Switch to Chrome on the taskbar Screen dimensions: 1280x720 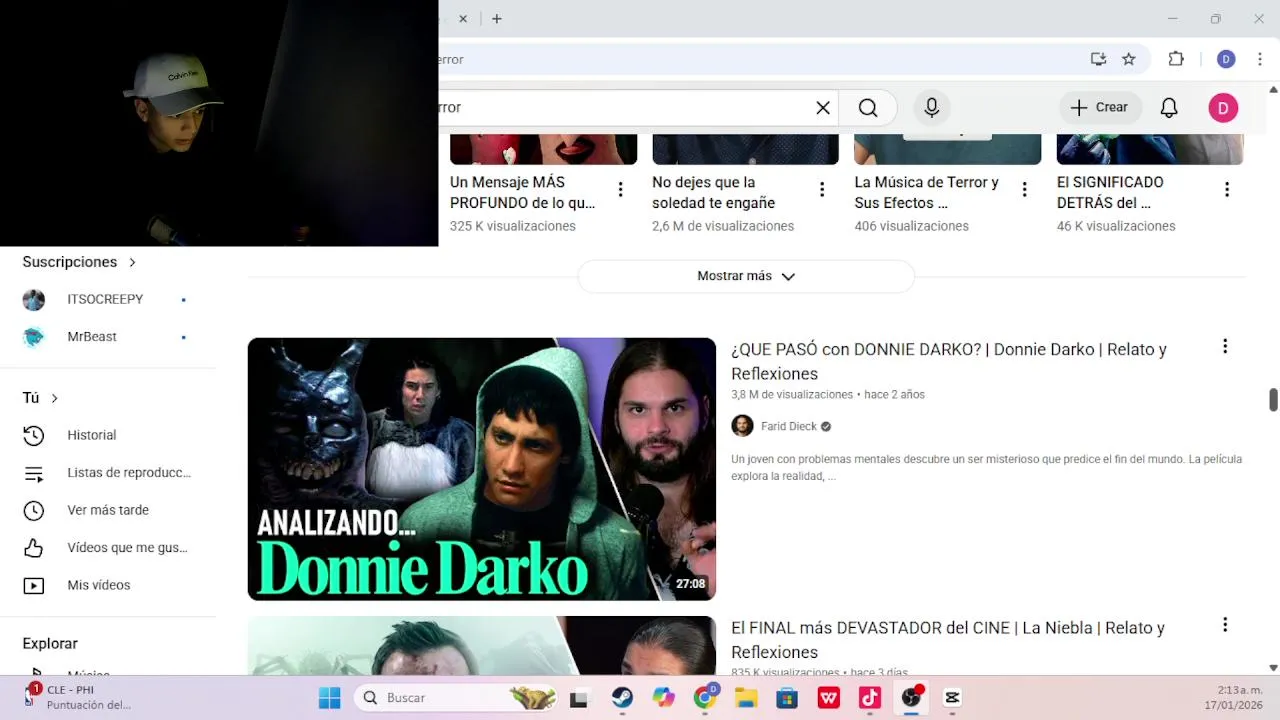[706, 698]
